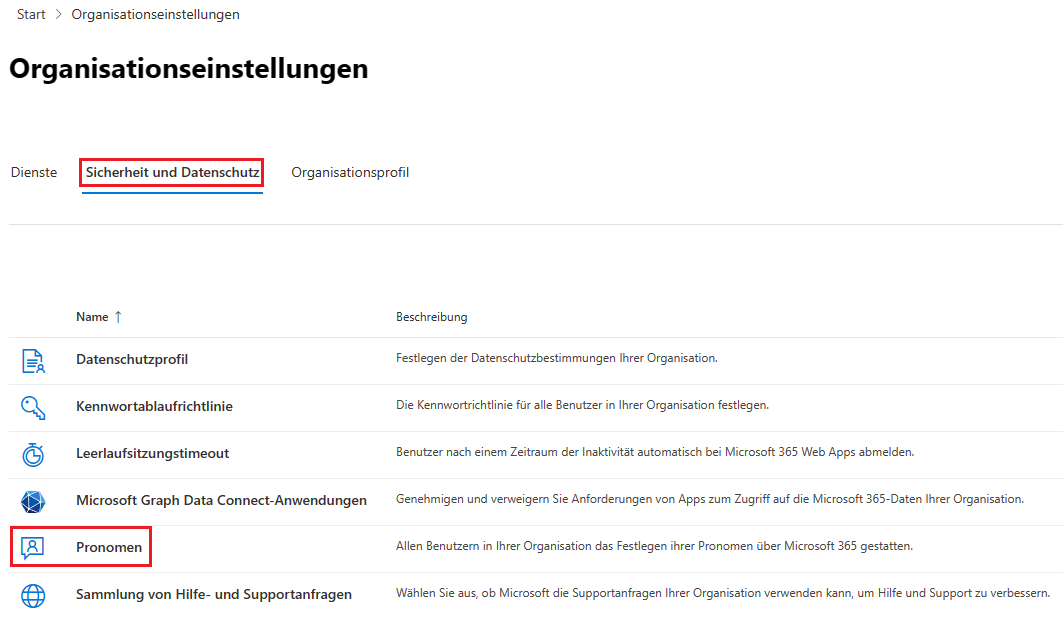Open the Leerlaufsitzungstimeout setting
This screenshot has width=1063, height=617.
(152, 454)
